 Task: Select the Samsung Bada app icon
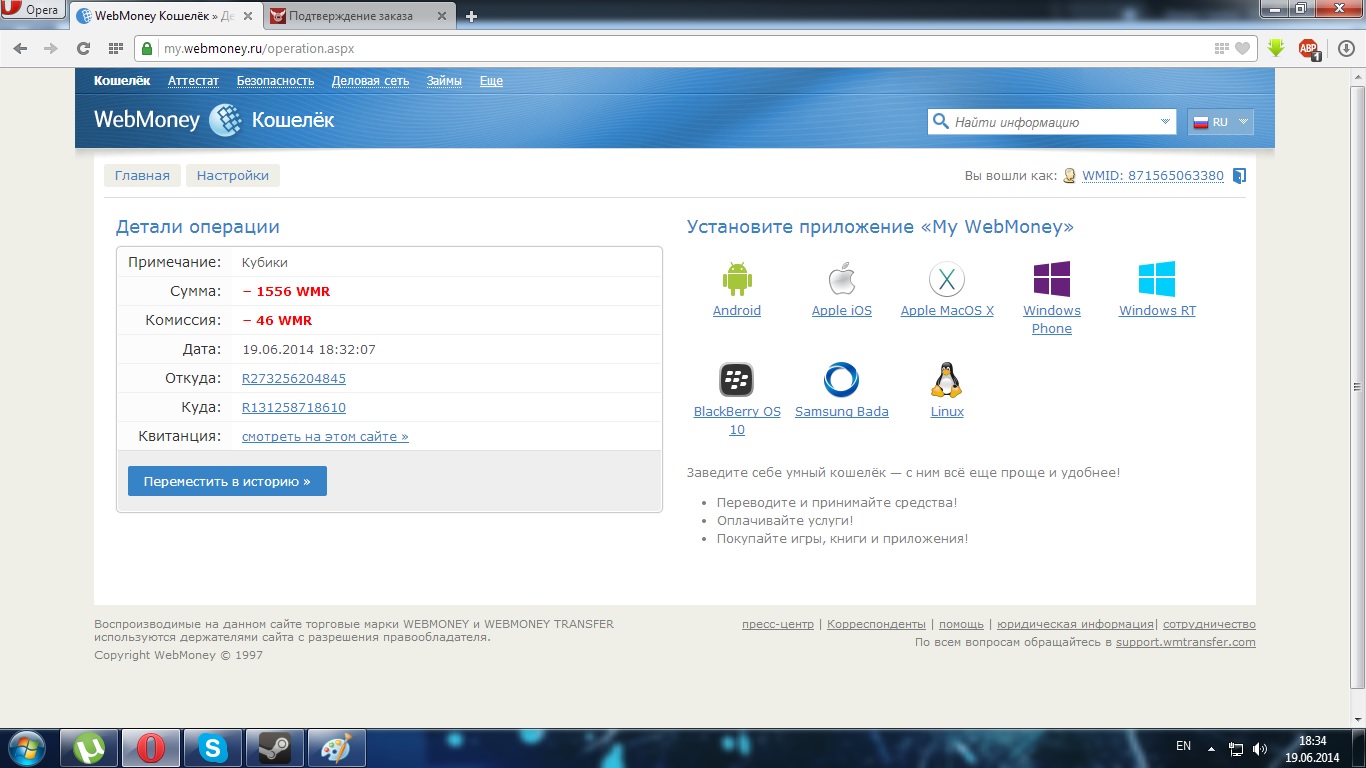[842, 380]
